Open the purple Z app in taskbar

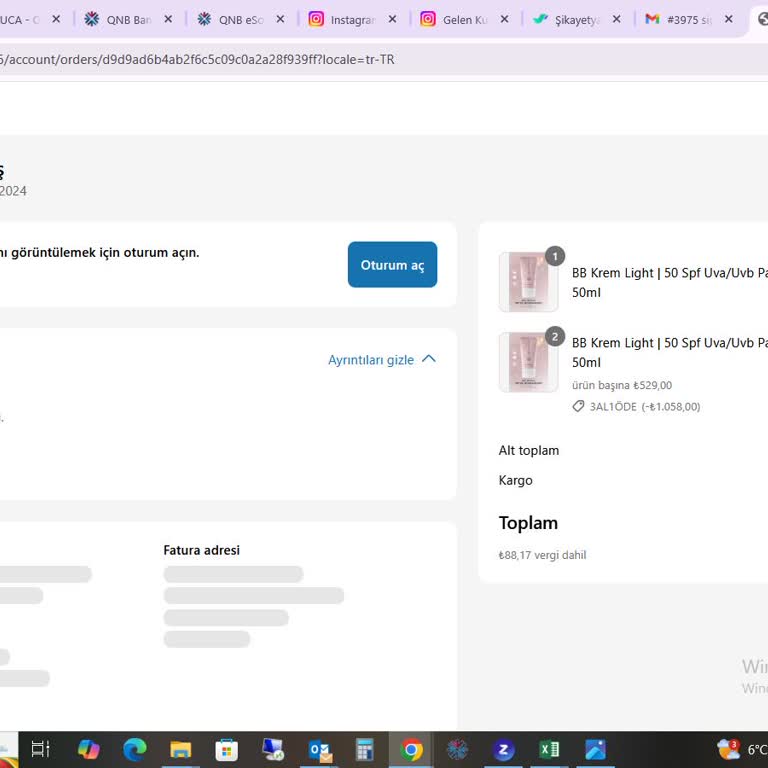[504, 749]
